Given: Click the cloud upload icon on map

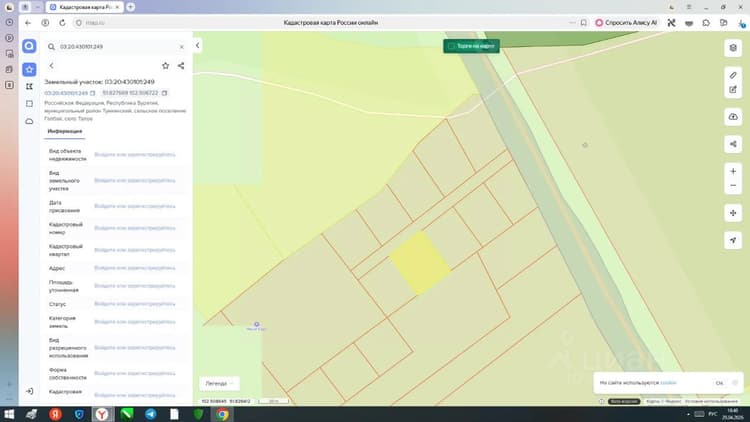Looking at the screenshot, I should click(x=733, y=117).
